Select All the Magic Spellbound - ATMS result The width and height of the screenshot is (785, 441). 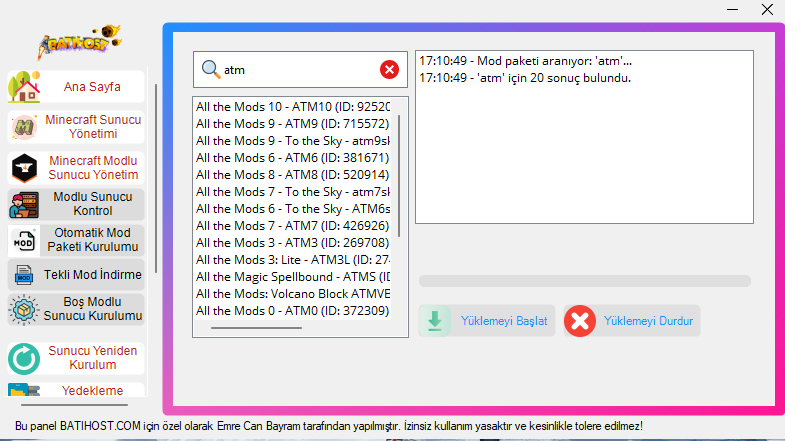[x=293, y=277]
